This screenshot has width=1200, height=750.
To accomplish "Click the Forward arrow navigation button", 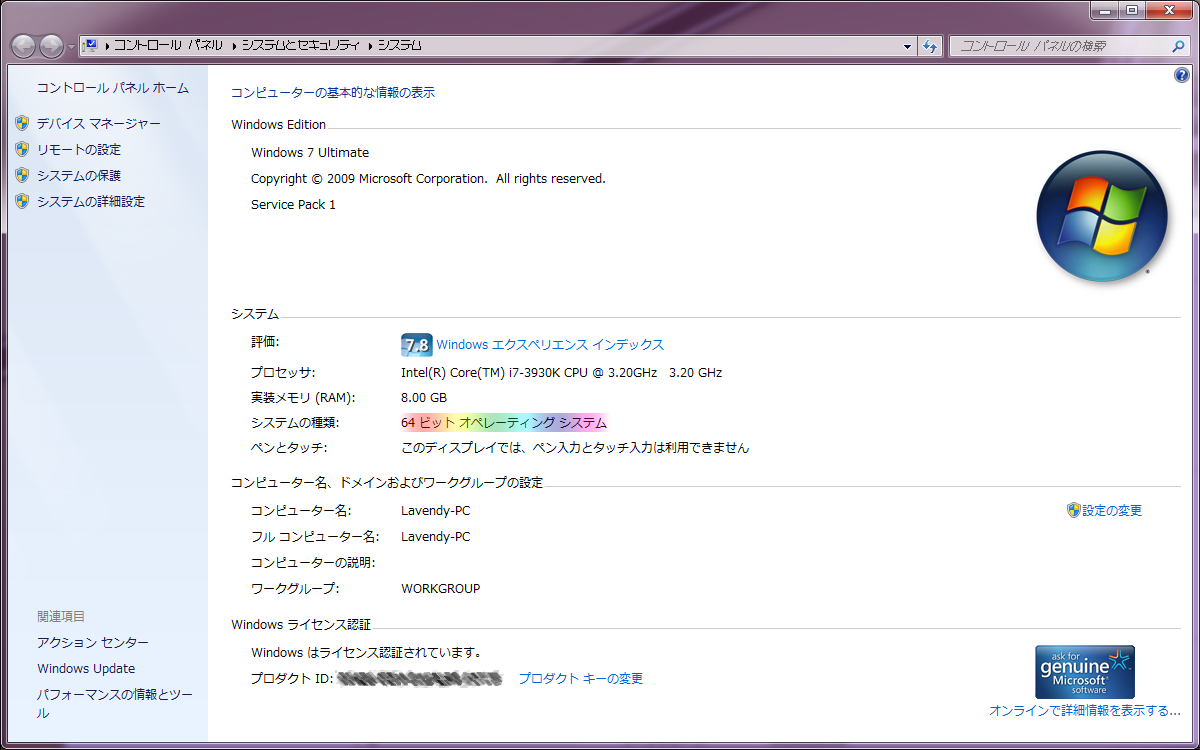I will pyautogui.click(x=52, y=46).
